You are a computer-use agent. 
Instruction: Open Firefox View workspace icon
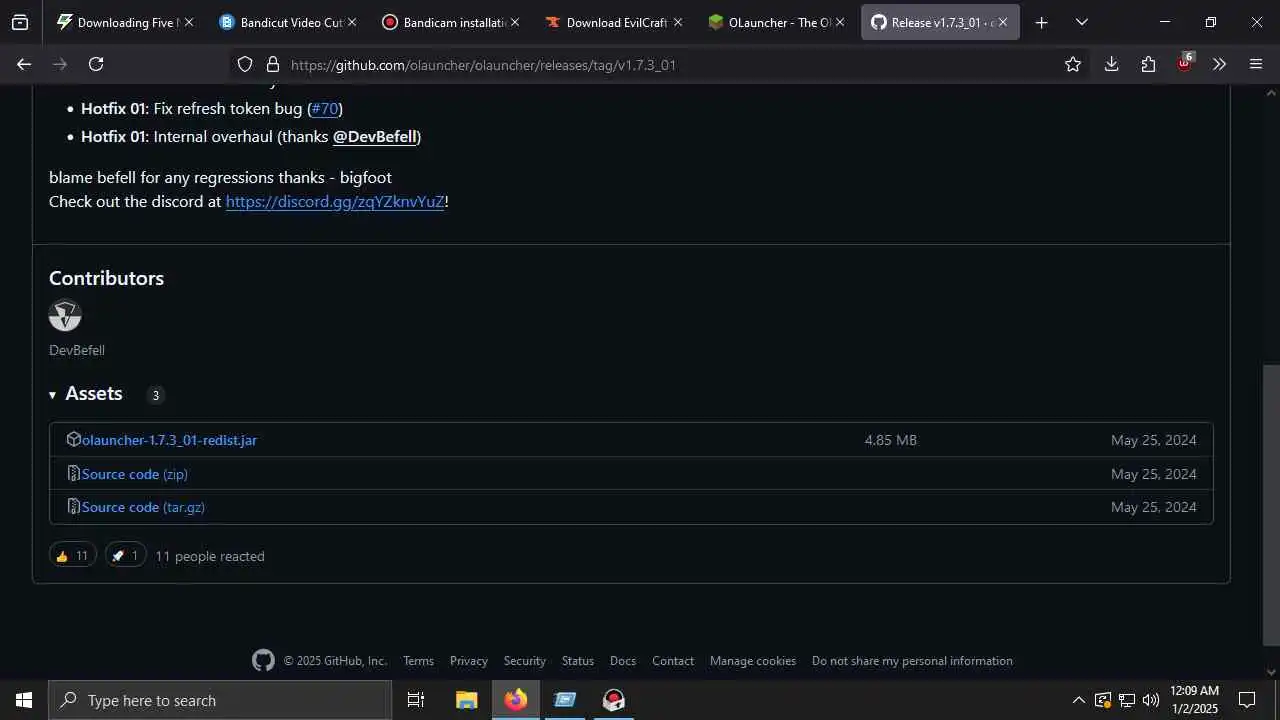[20, 22]
